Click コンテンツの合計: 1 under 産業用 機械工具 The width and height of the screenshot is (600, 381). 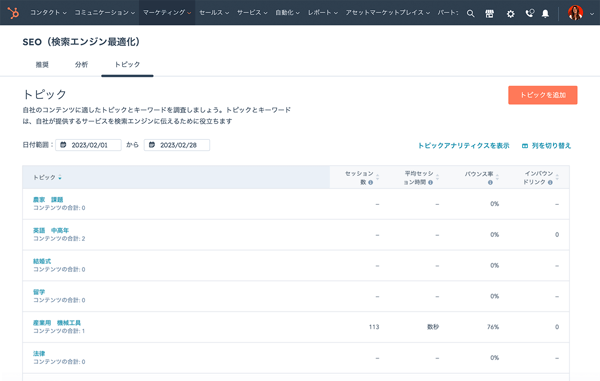(x=59, y=331)
